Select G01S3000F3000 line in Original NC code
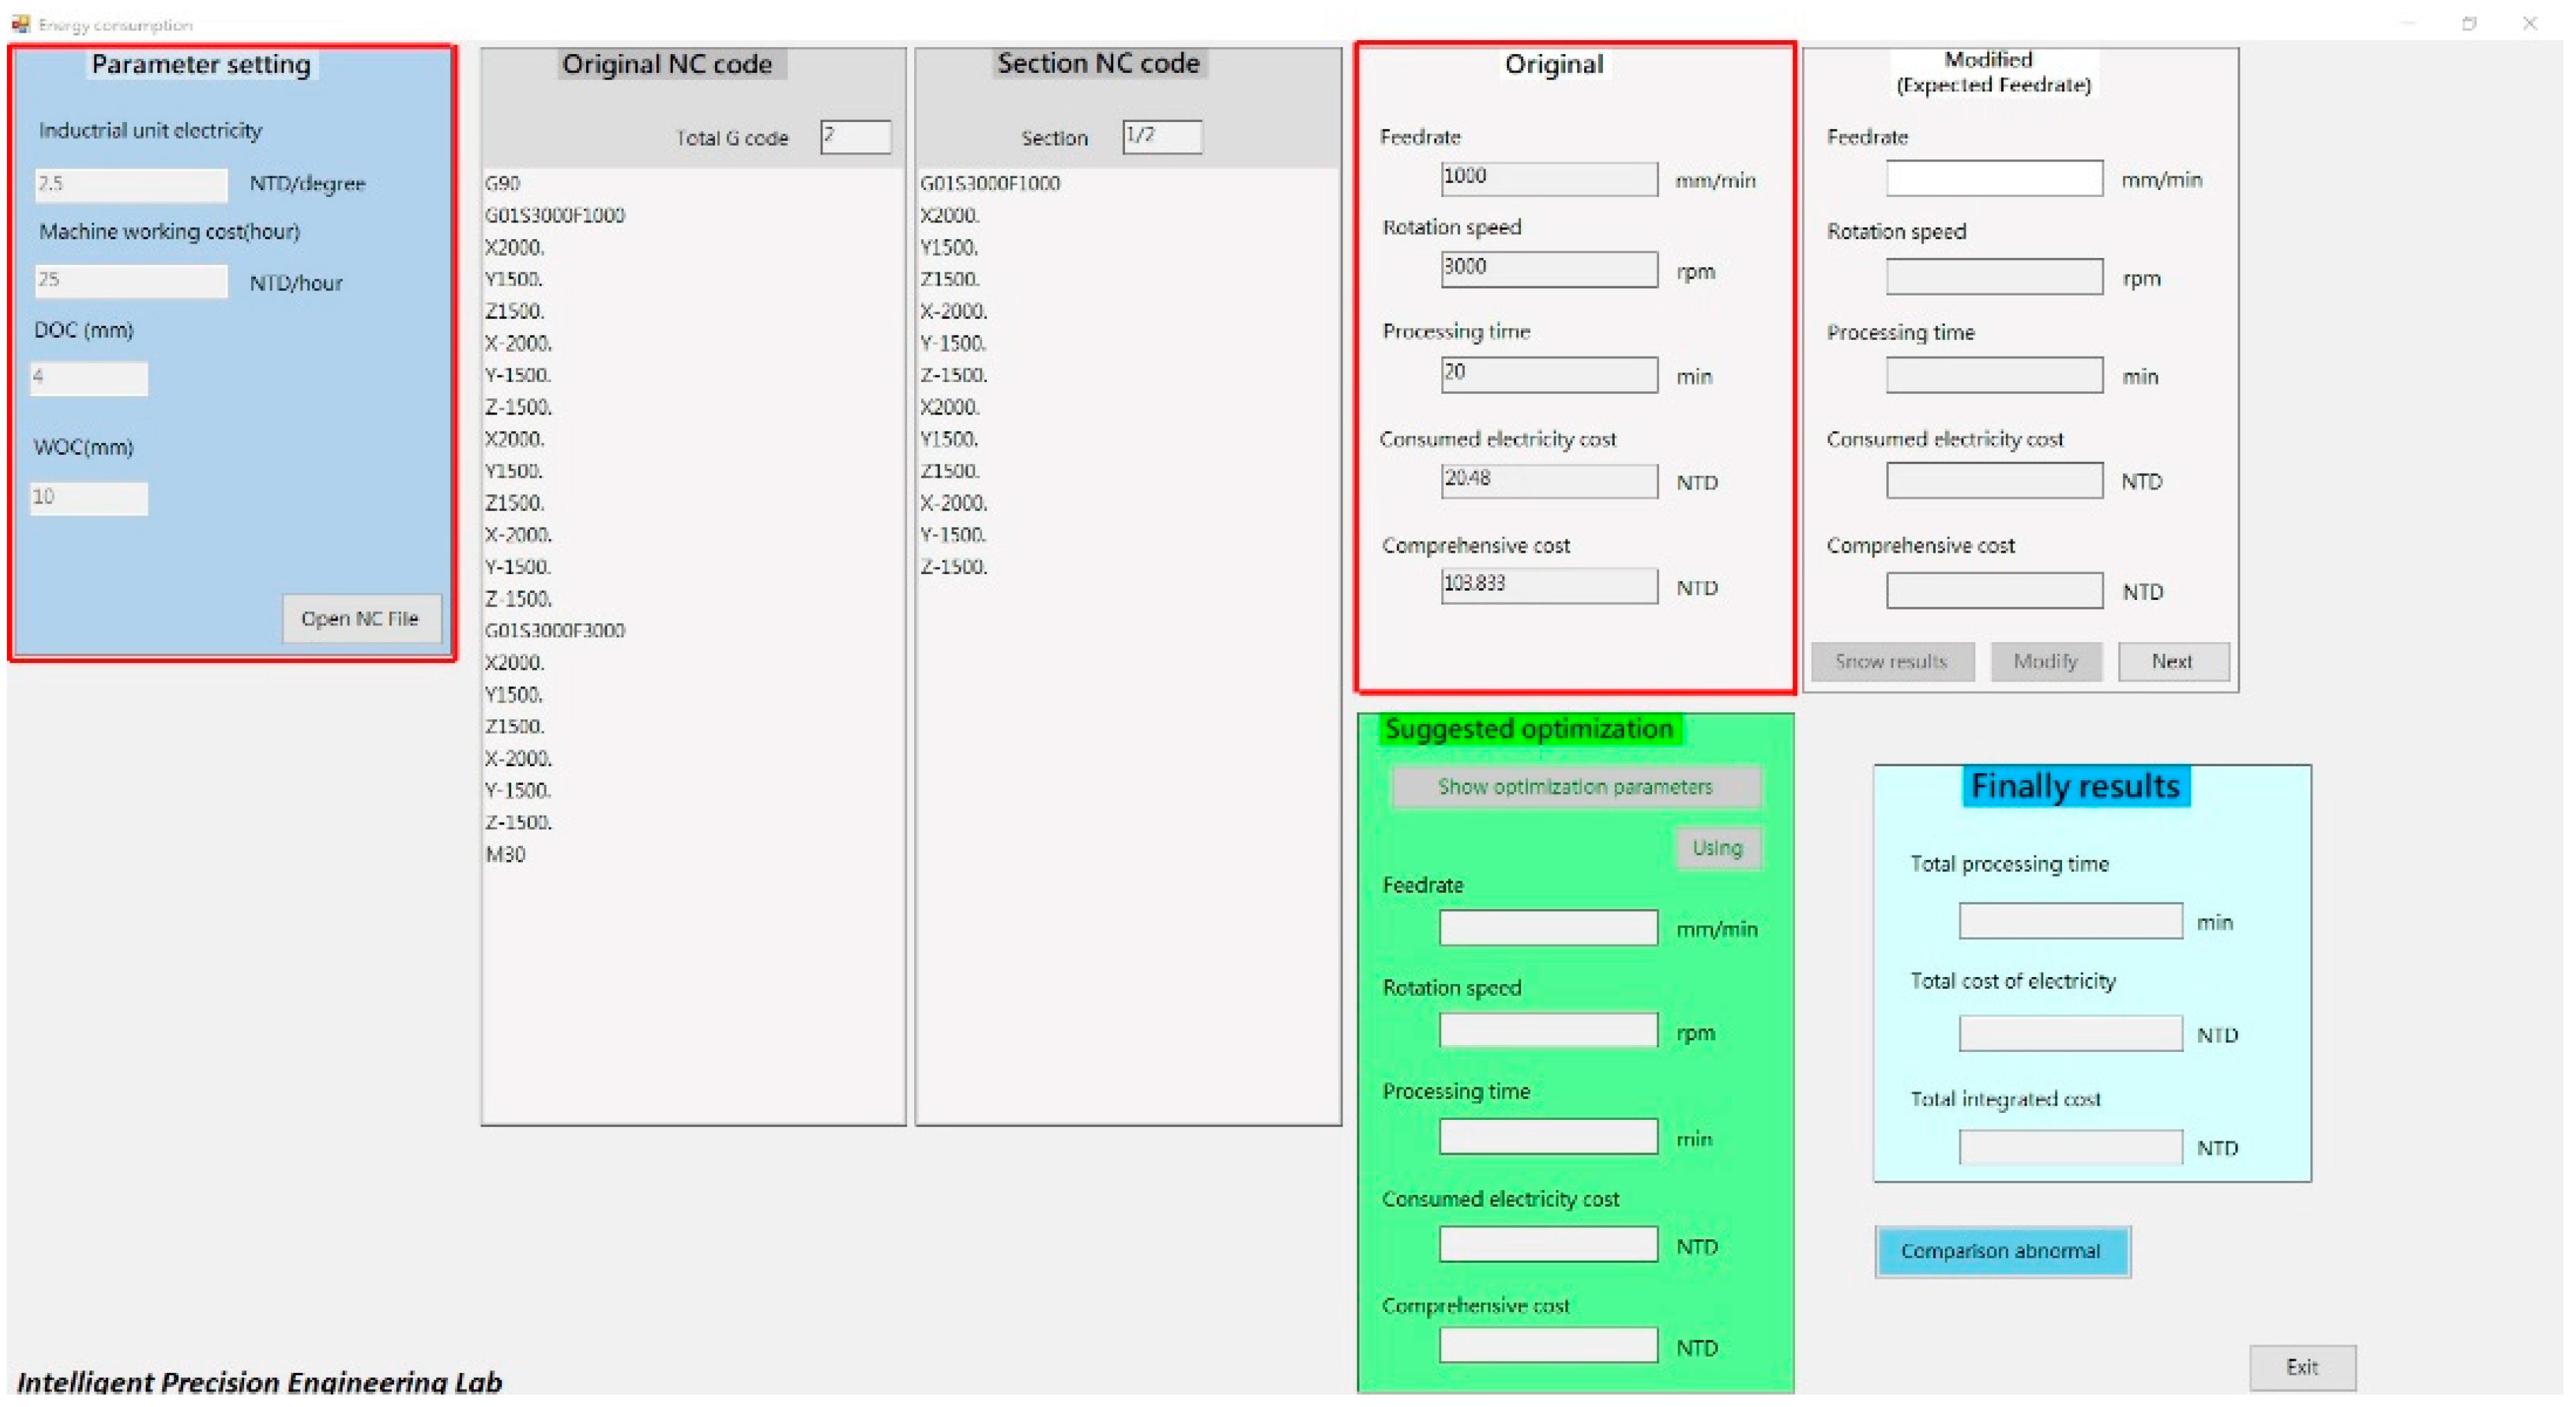Image resolution: width=2576 pixels, height=1407 pixels. [x=555, y=630]
